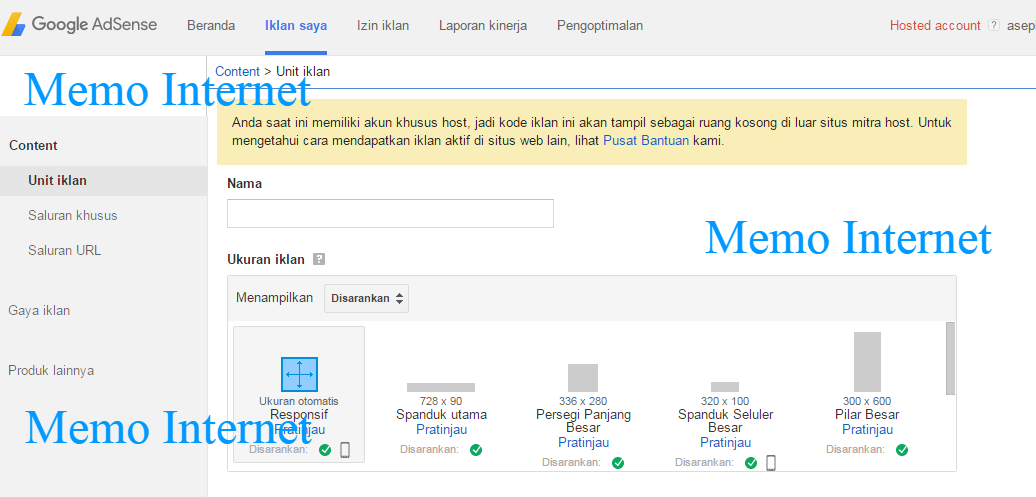Viewport: 1036px width, 497px height.
Task: Click the Content breadcrumb link
Action: (237, 71)
